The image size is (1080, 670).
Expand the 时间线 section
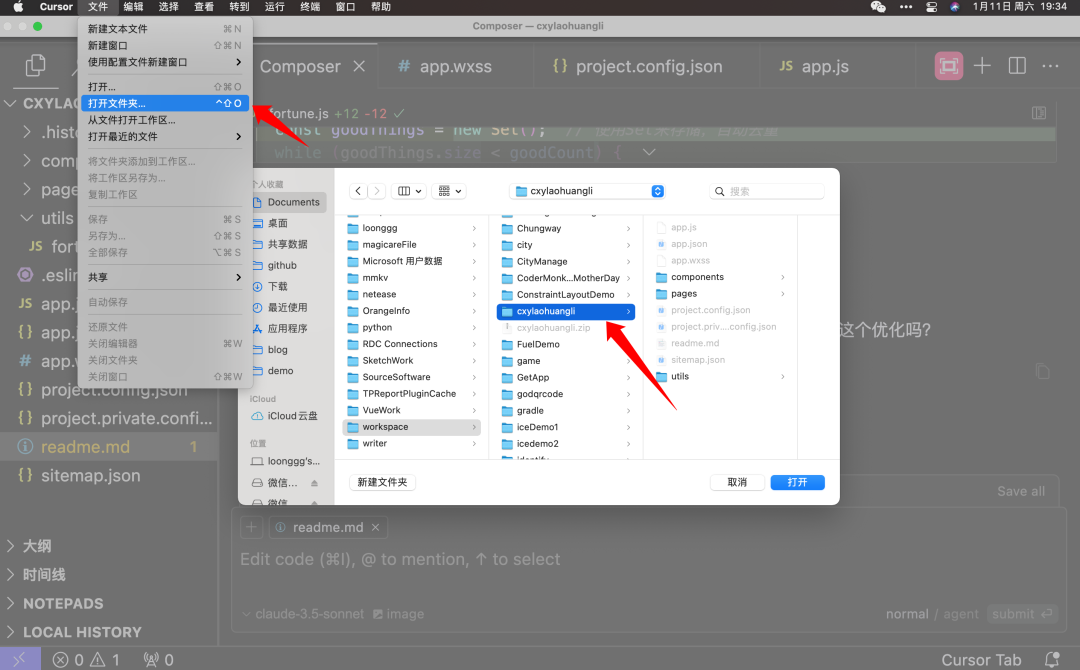[x=109, y=575]
